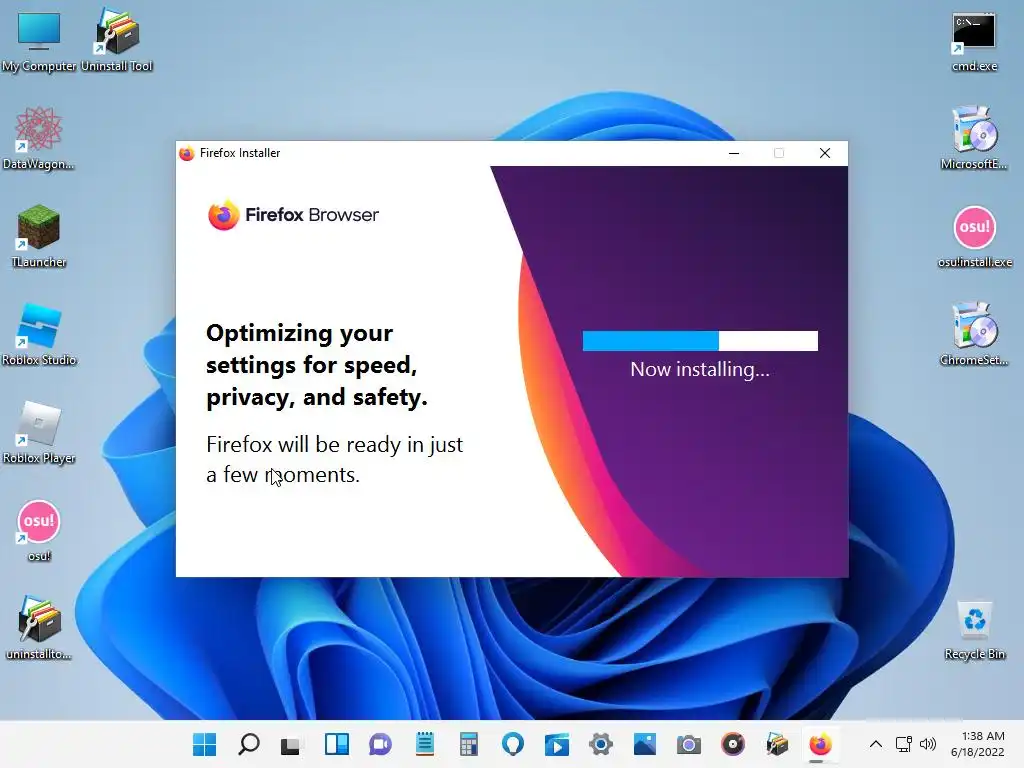
Task: Click the "Firefox Installer" title text
Action: click(x=240, y=153)
